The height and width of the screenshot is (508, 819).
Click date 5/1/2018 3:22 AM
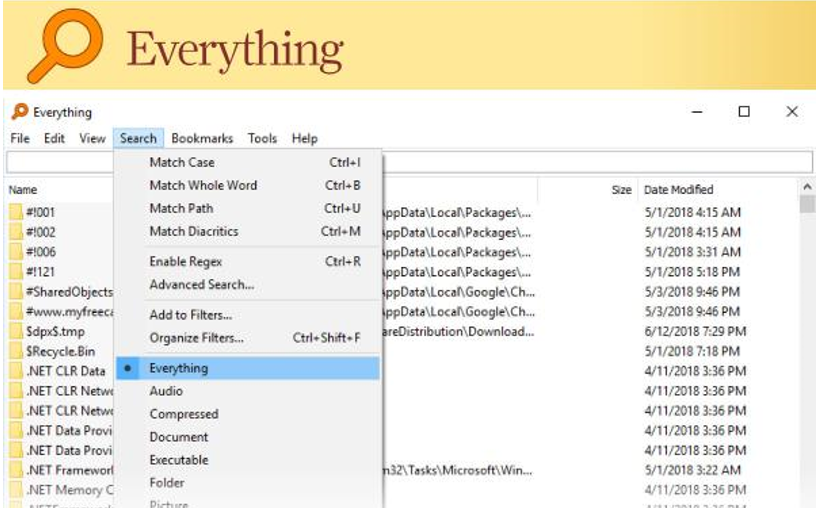(x=693, y=470)
